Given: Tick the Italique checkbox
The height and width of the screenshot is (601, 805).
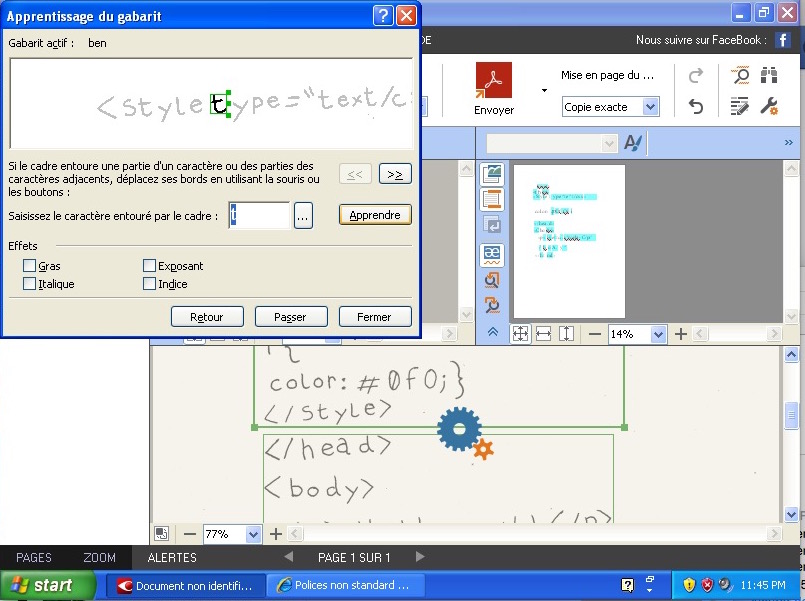Looking at the screenshot, I should [x=29, y=284].
